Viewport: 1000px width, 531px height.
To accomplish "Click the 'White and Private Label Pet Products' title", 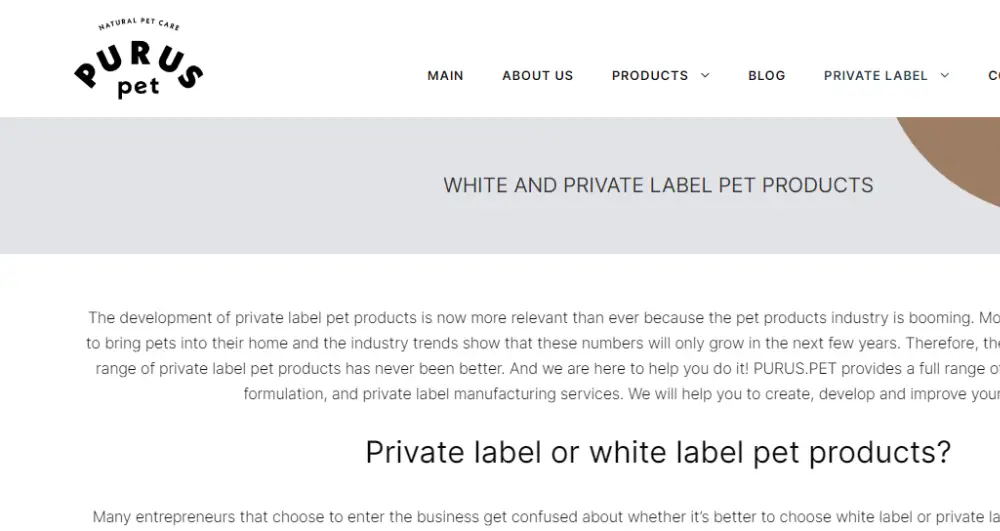I will click(x=658, y=185).
